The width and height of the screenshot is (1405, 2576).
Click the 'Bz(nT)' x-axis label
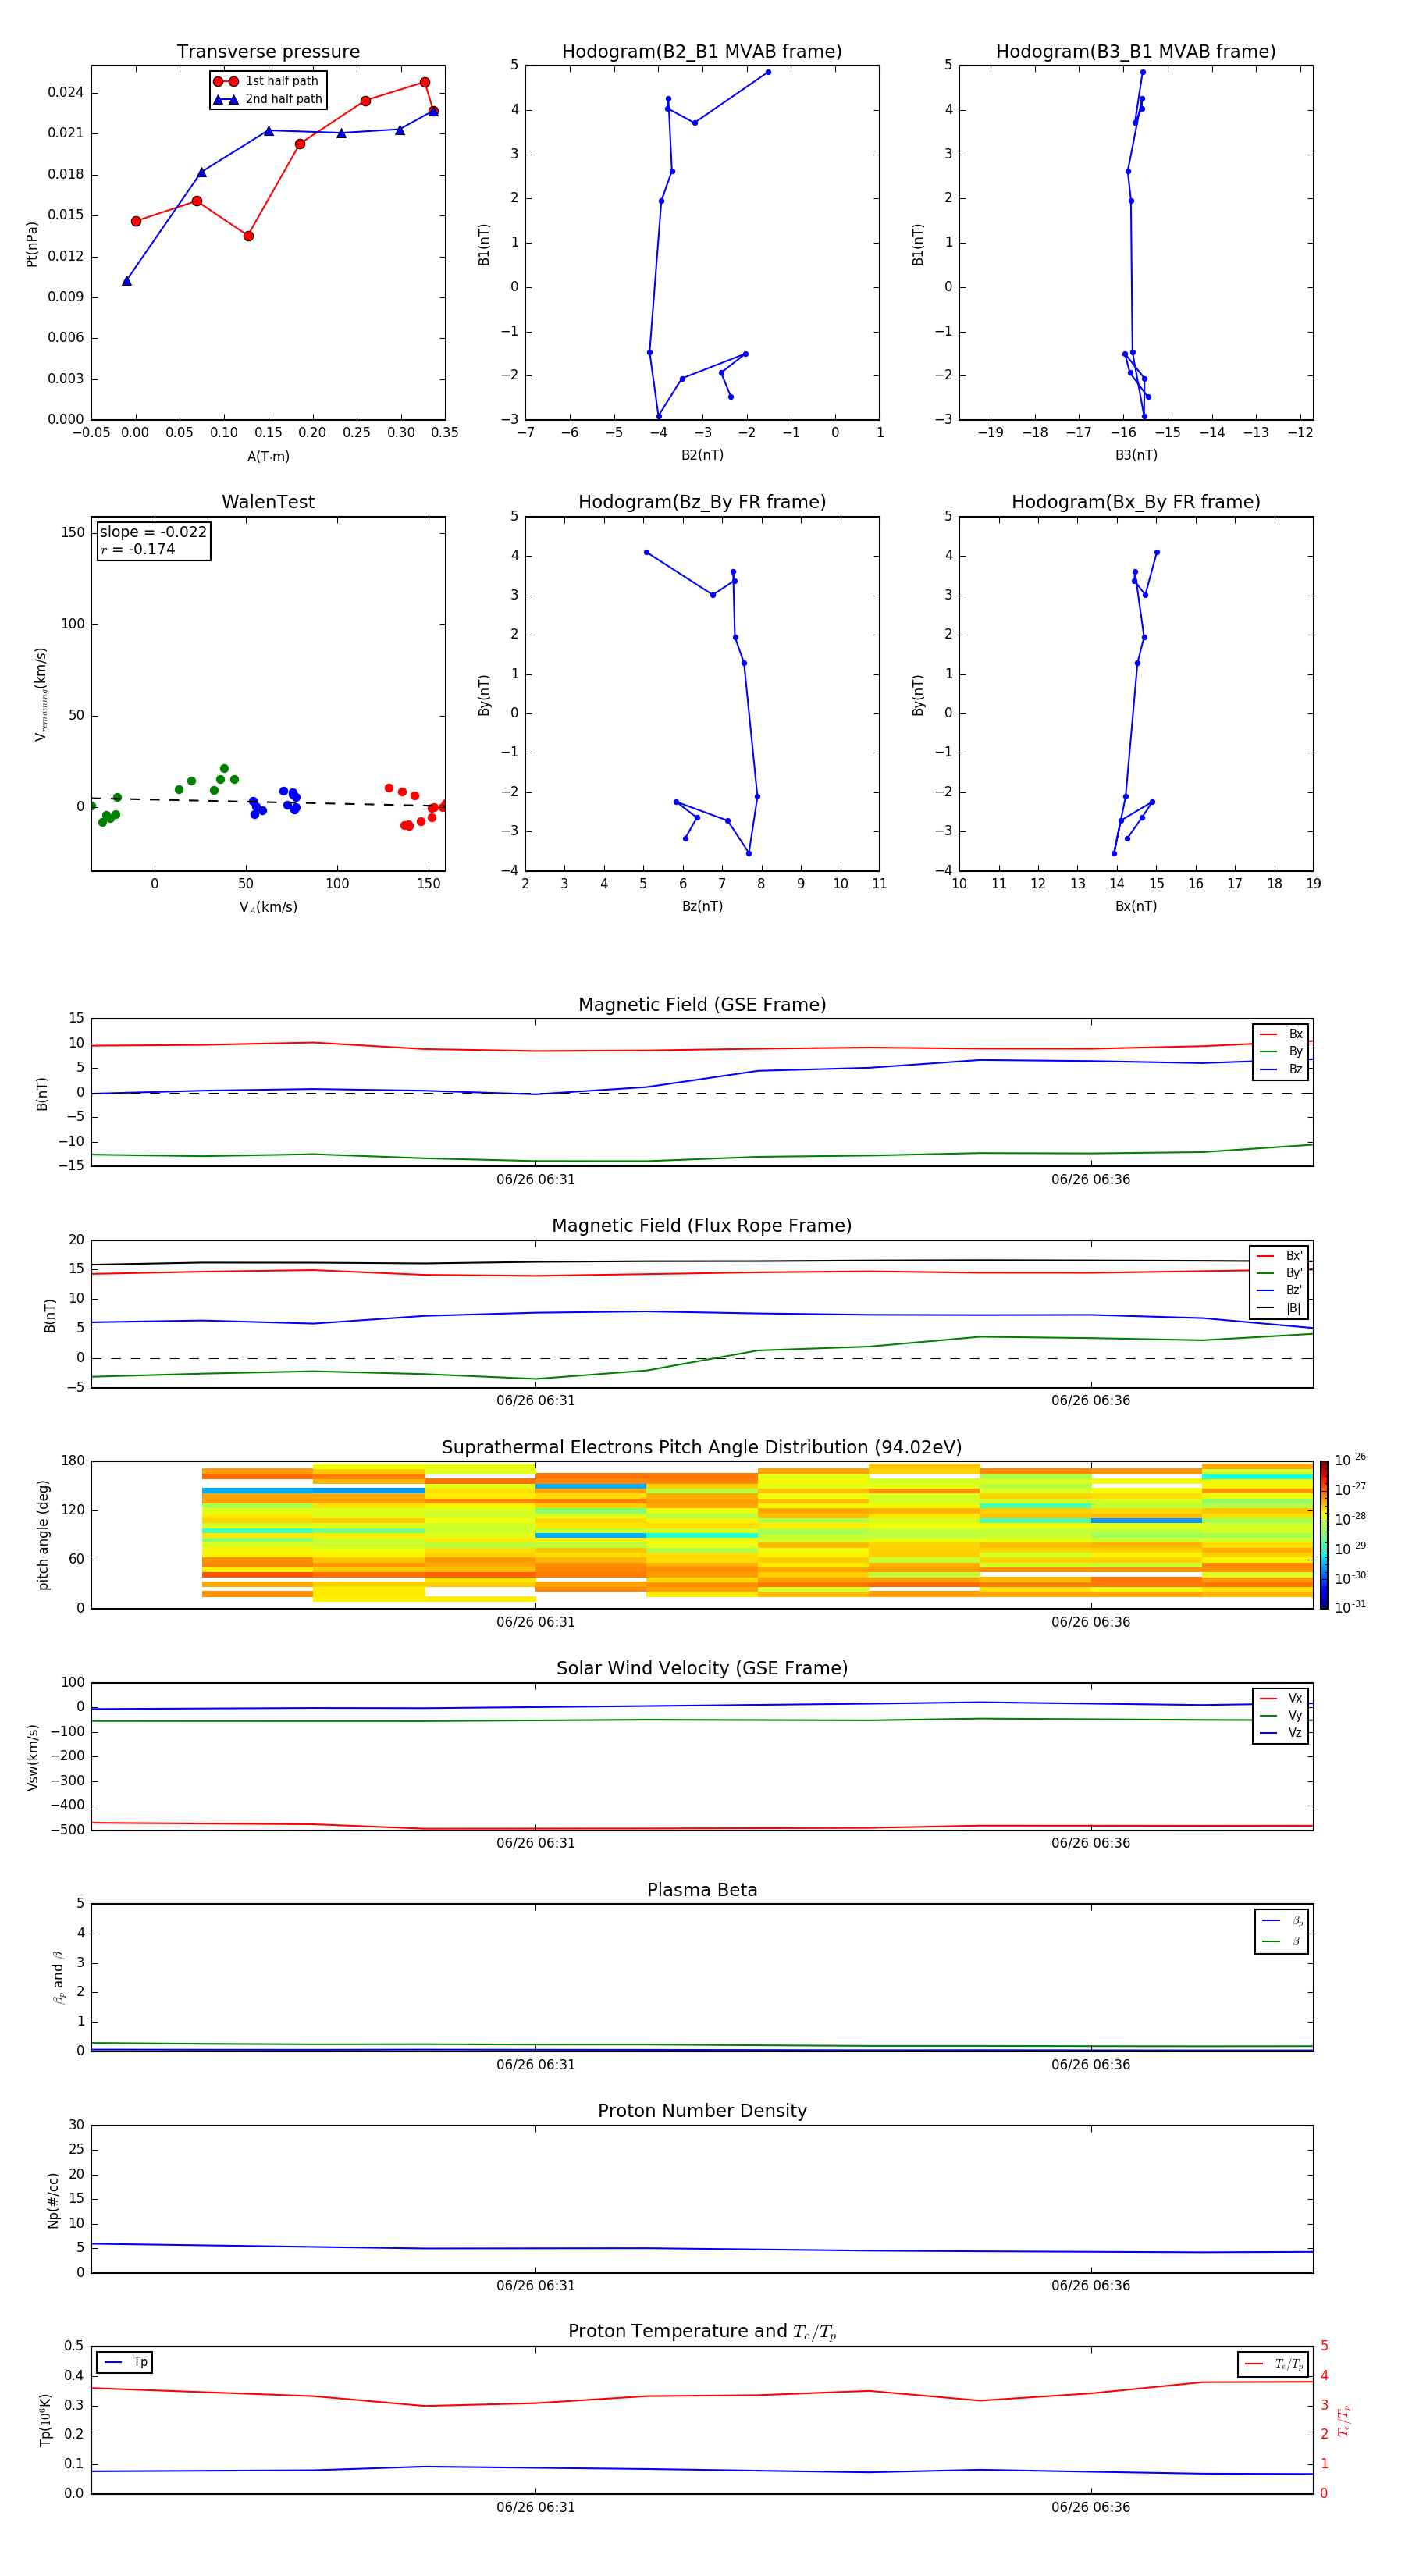point(702,906)
